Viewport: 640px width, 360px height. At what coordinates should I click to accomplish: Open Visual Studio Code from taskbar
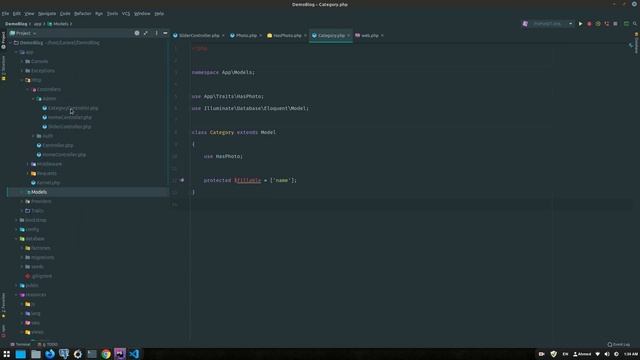click(134, 354)
